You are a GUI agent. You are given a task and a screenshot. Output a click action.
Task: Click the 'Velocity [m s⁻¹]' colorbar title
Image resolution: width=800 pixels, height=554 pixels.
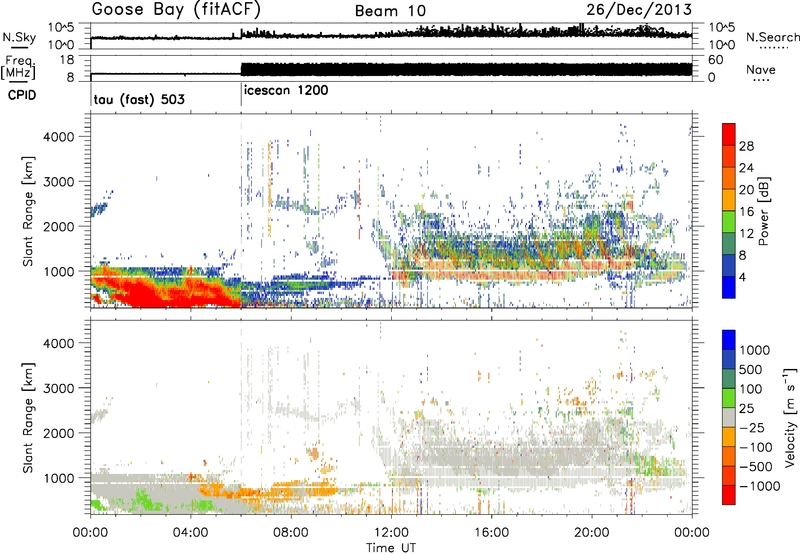pyautogui.click(x=790, y=417)
